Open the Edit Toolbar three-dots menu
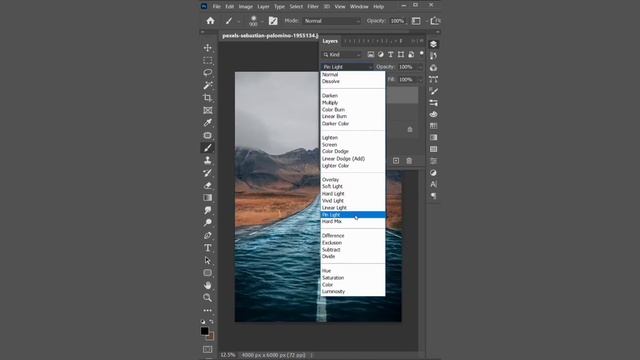640x360 pixels. tap(207, 311)
